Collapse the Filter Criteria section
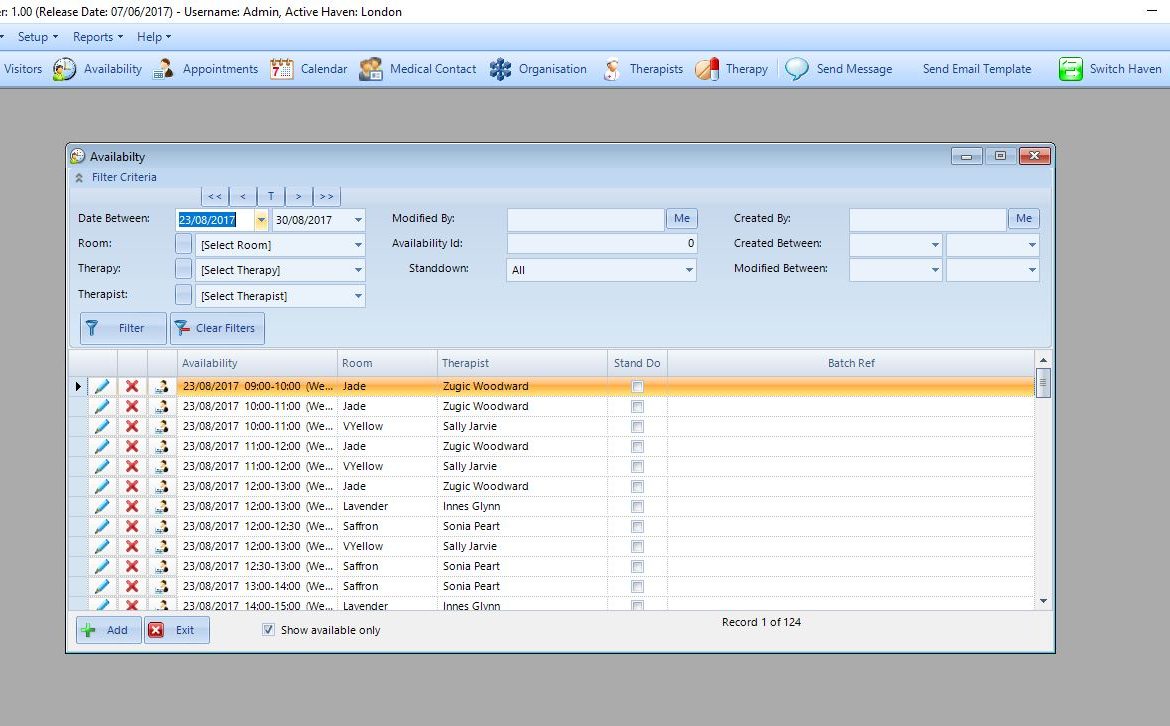This screenshot has height=726, width=1170. point(78,177)
